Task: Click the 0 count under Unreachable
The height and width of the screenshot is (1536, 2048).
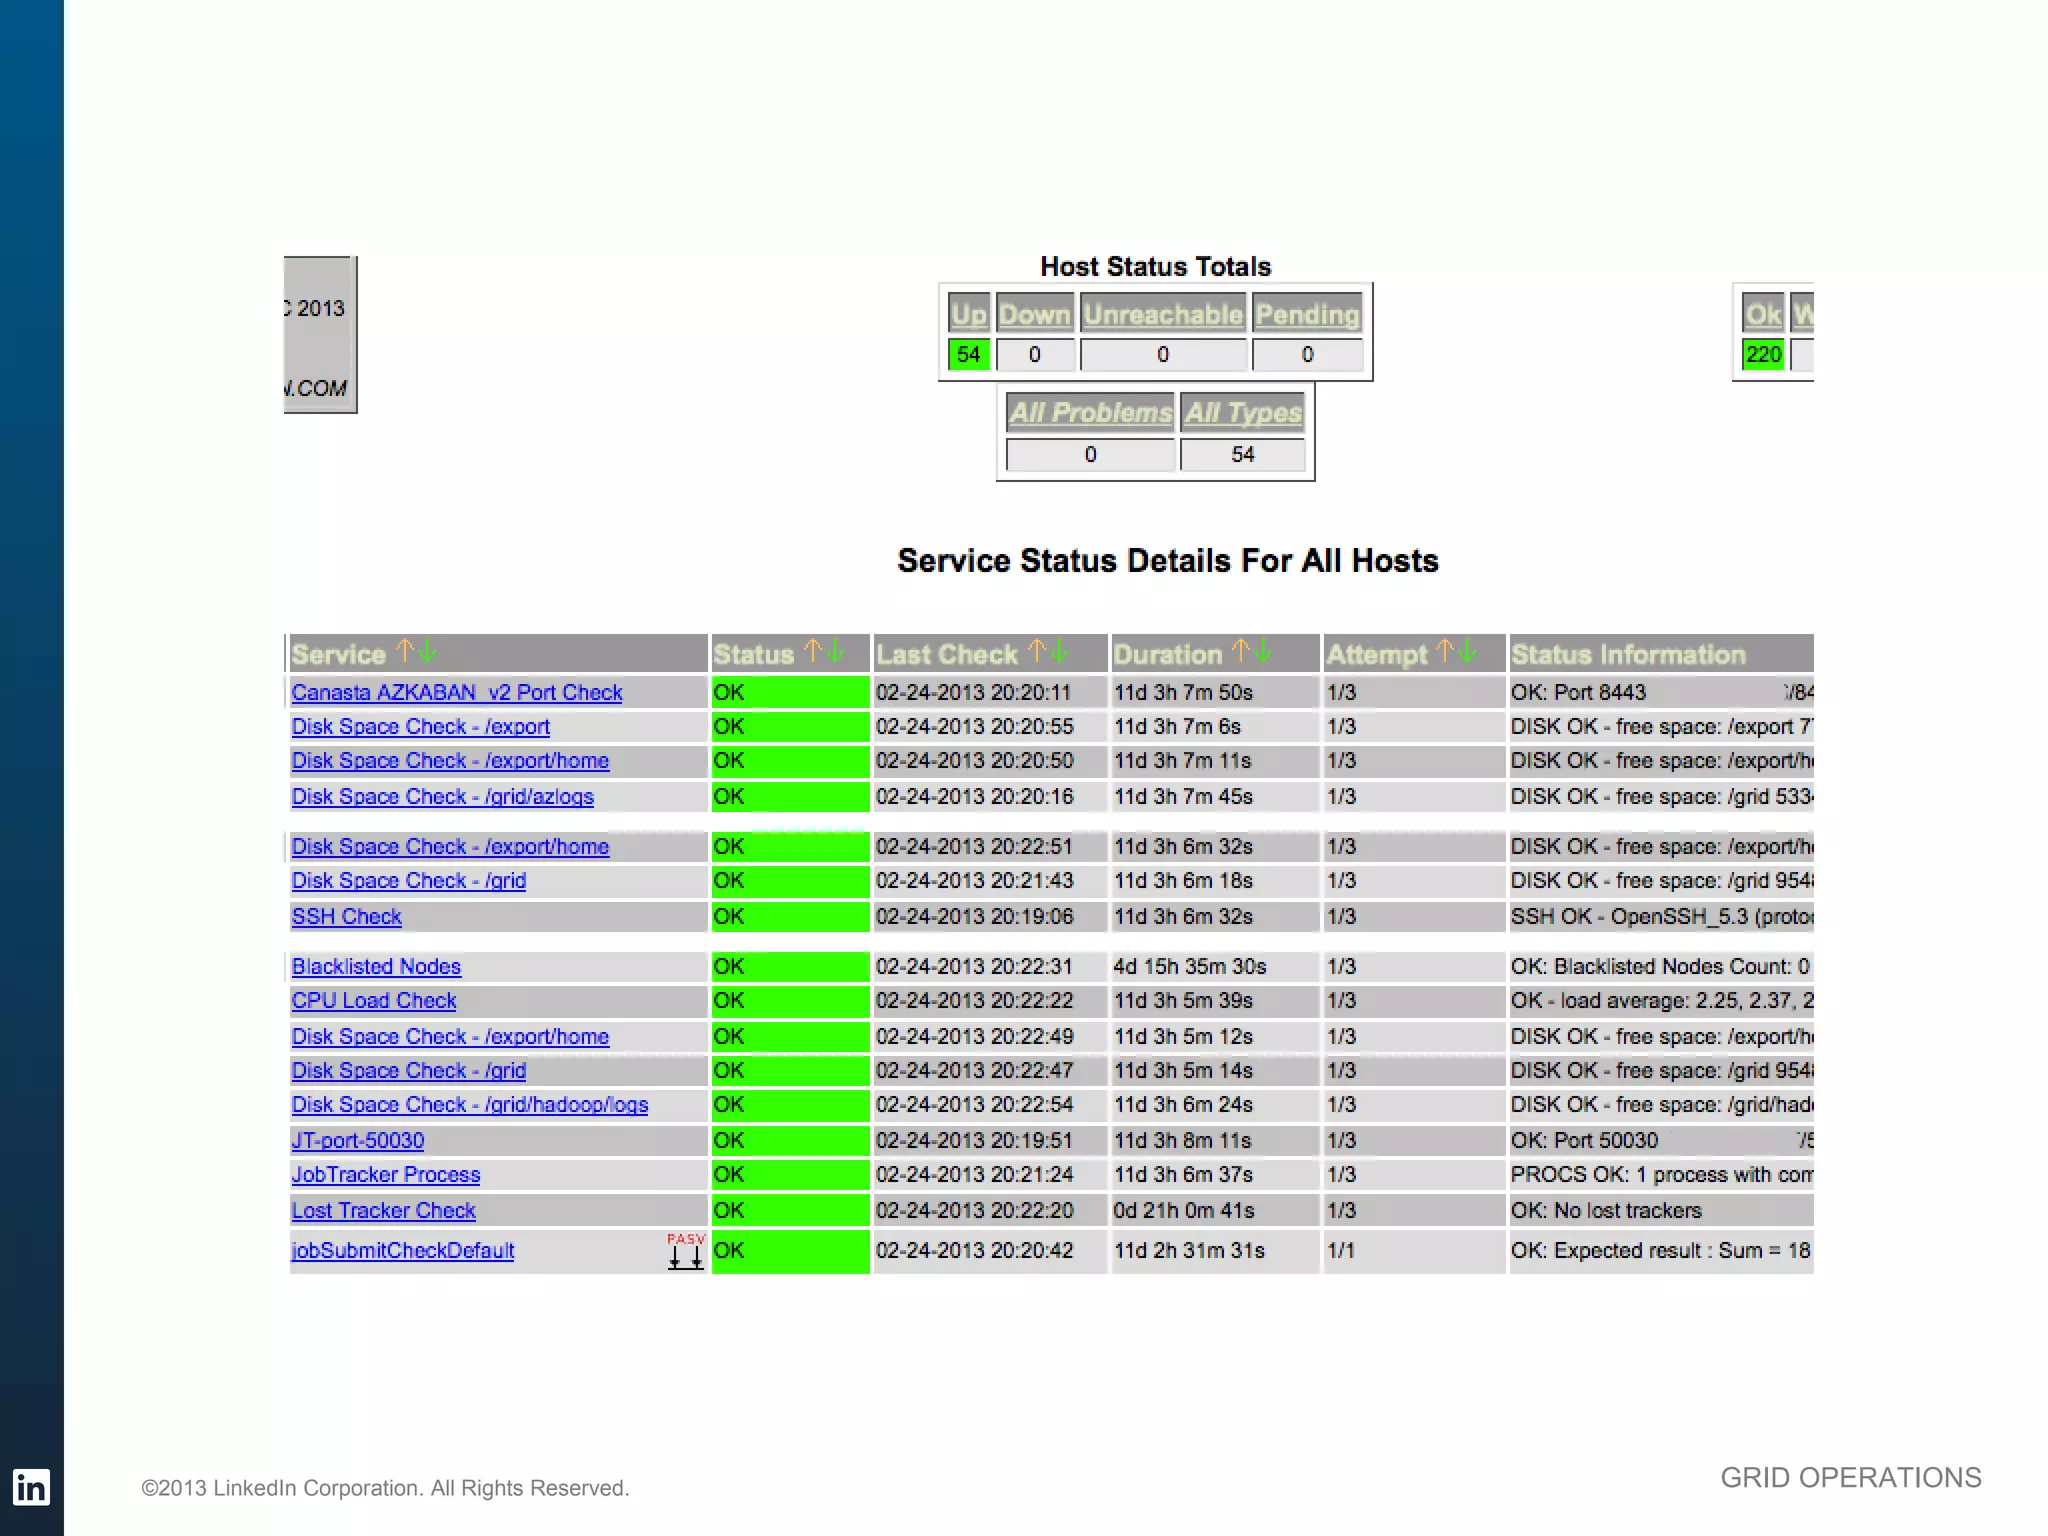Action: coord(1163,354)
